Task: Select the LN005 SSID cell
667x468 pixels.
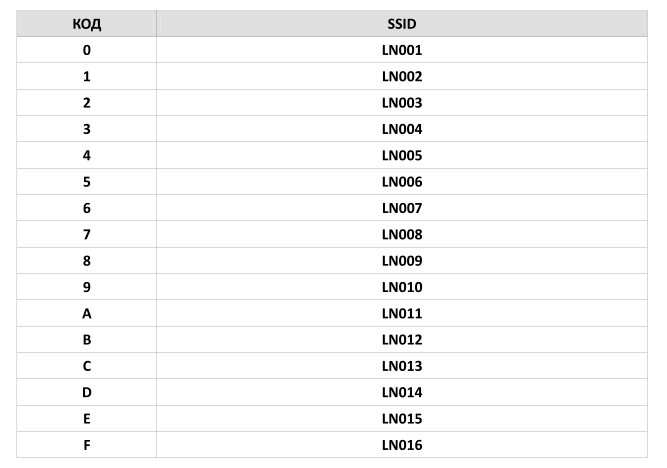Action: coord(402,155)
